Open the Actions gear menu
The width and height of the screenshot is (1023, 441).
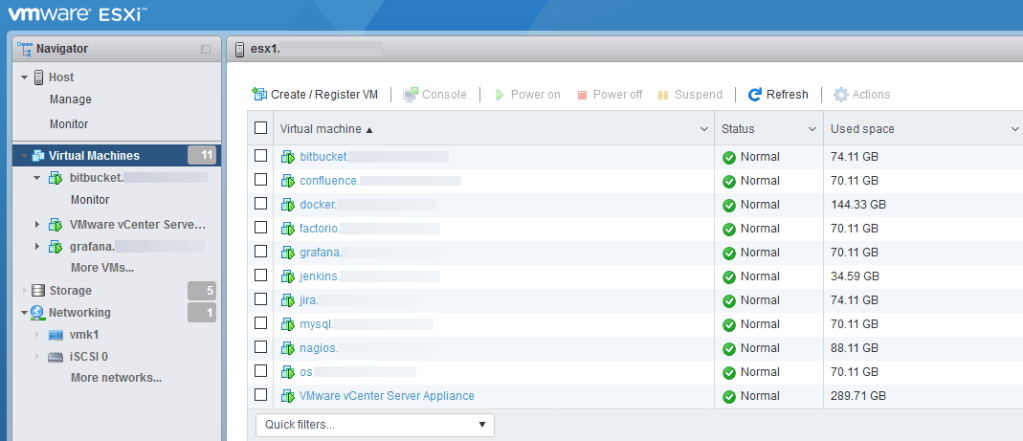(x=841, y=95)
